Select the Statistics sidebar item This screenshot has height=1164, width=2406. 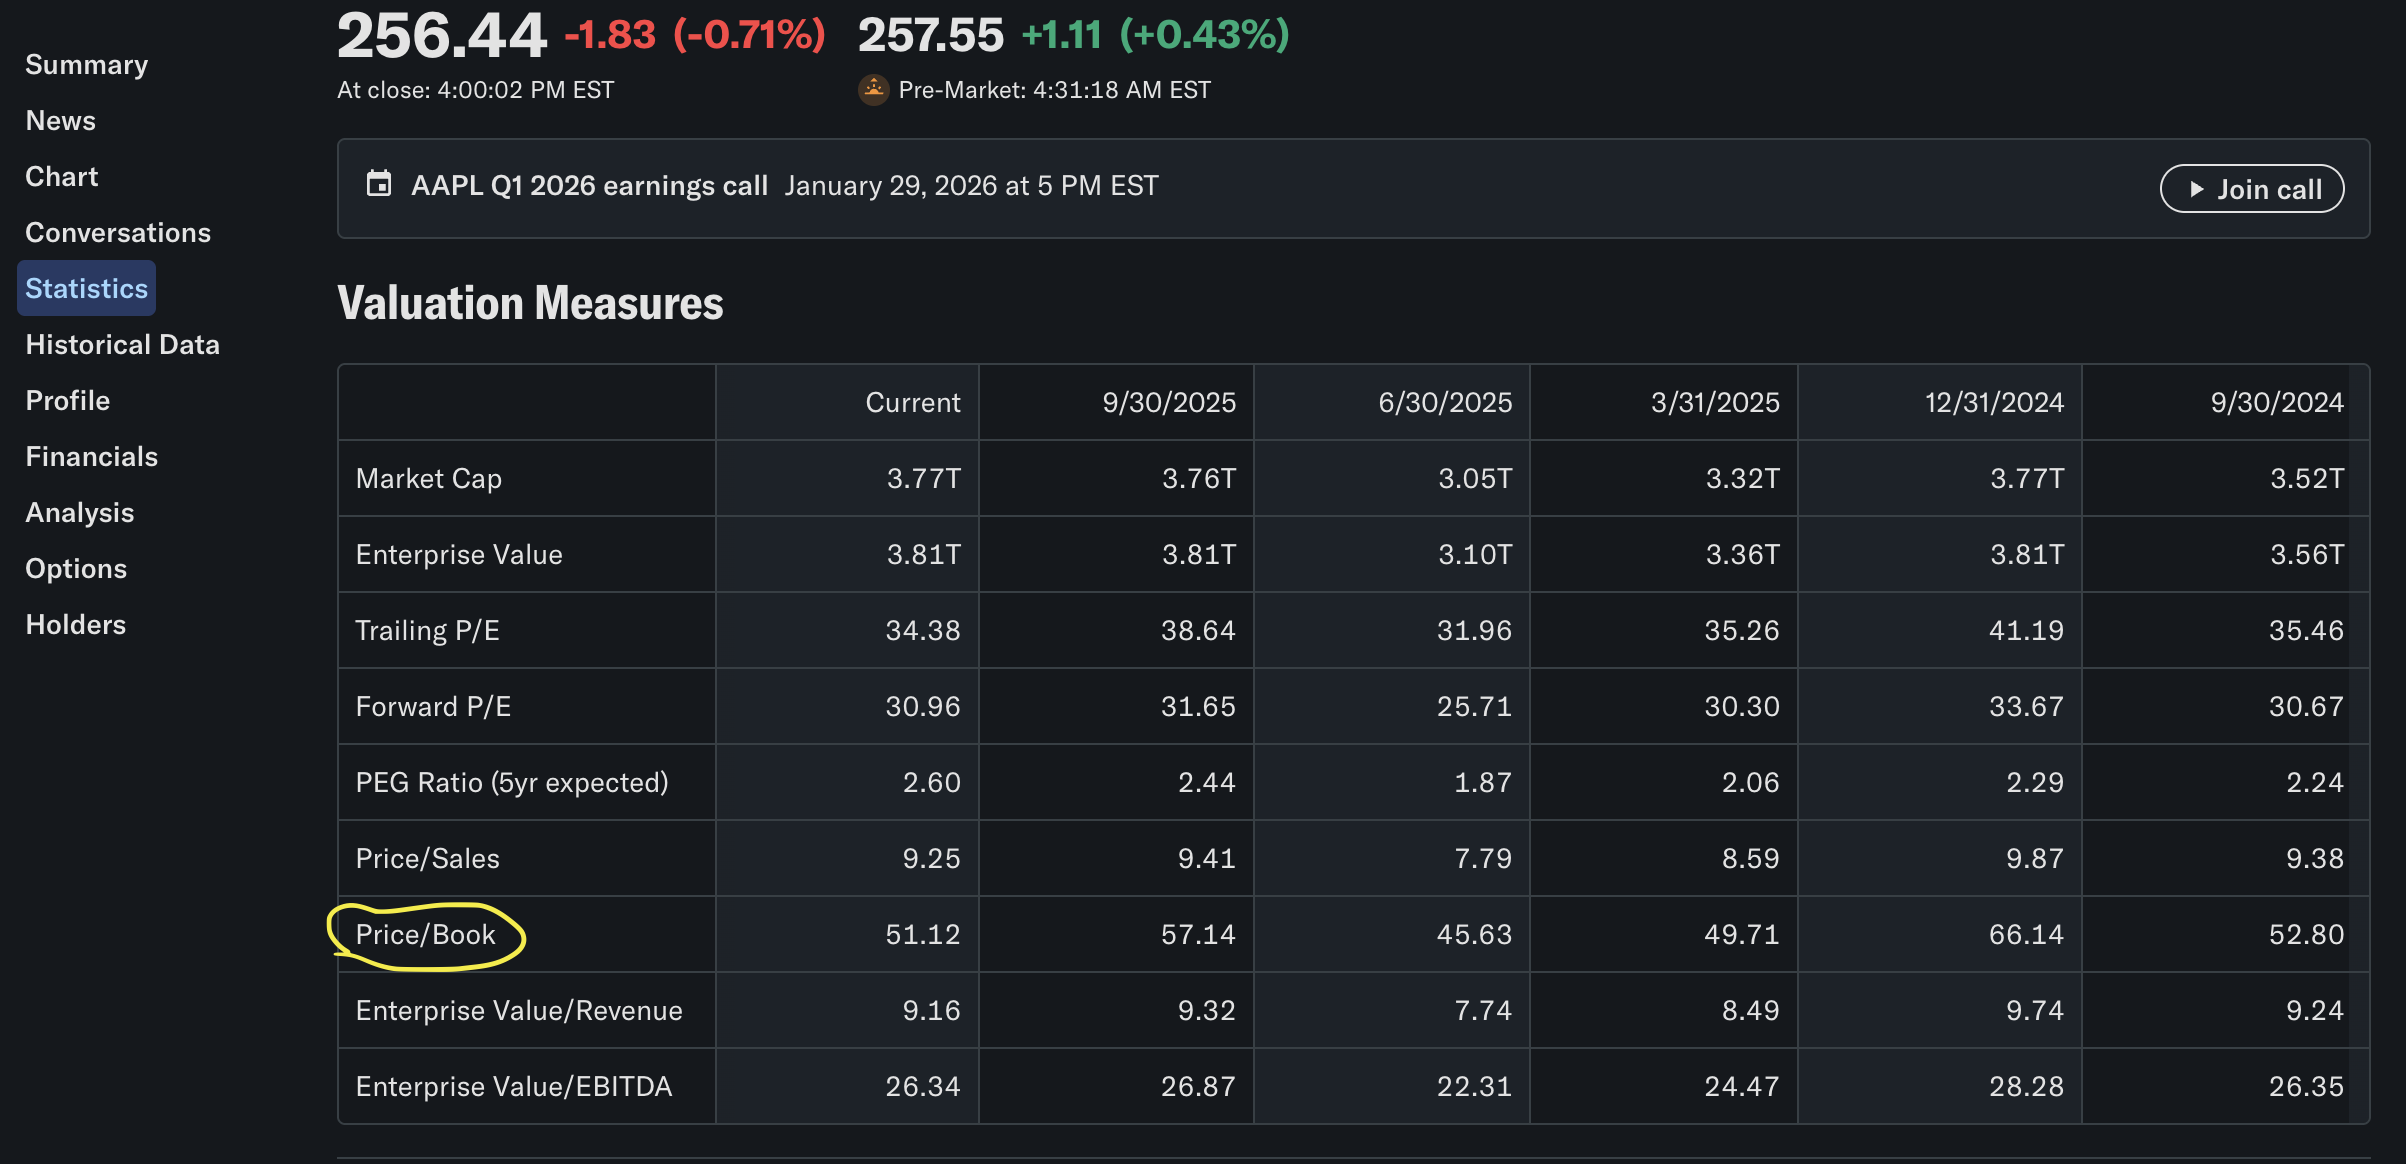tap(87, 289)
